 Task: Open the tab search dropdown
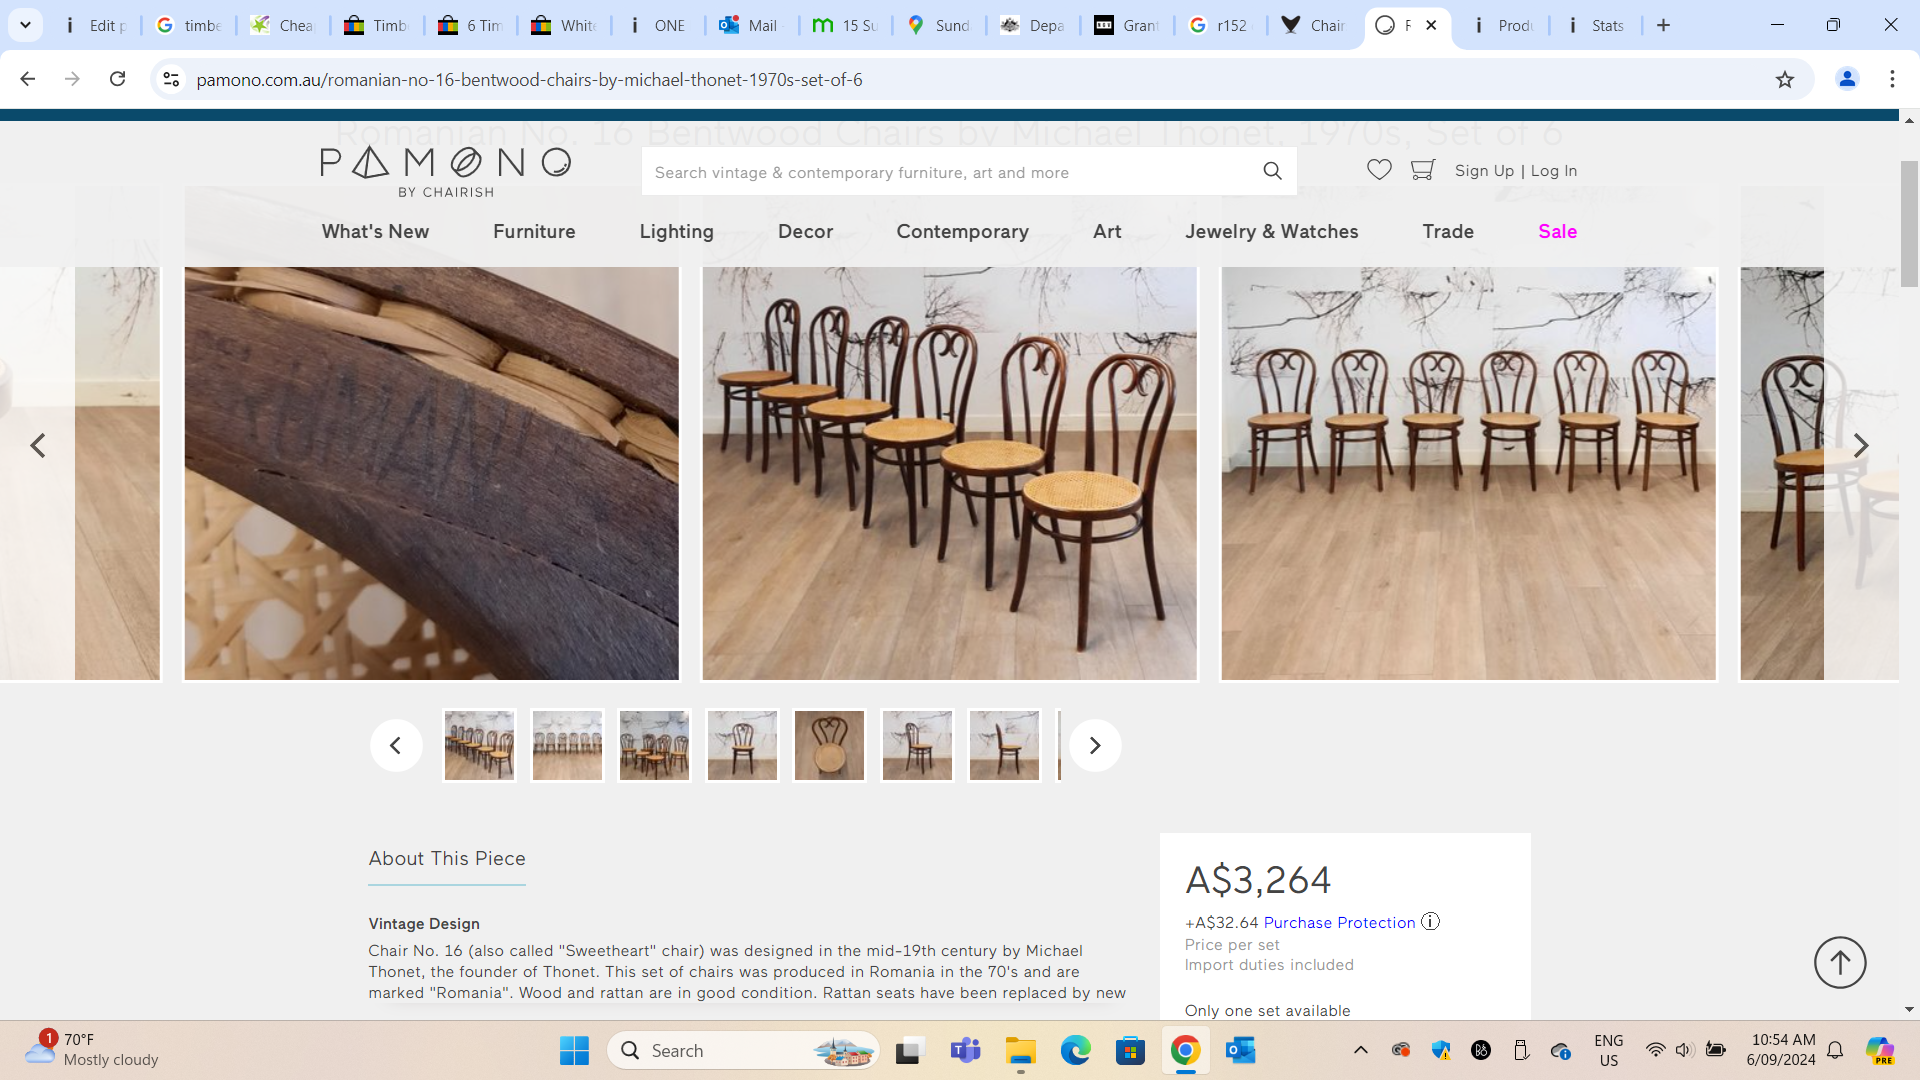click(x=25, y=25)
